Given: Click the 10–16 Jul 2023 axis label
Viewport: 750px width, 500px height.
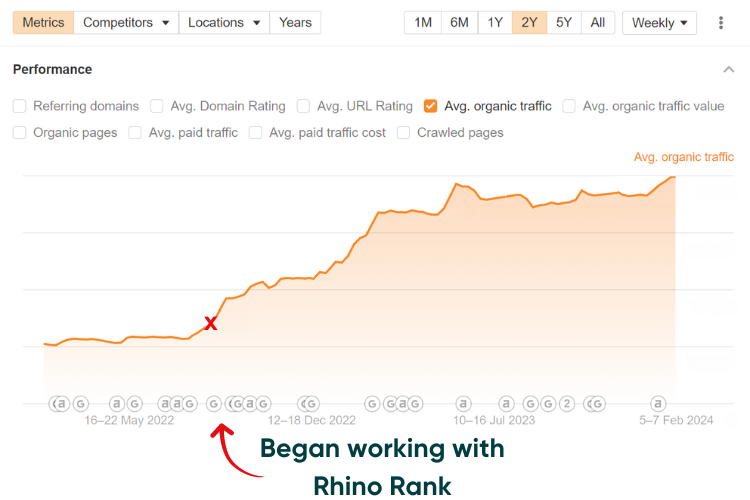Looking at the screenshot, I should [494, 420].
